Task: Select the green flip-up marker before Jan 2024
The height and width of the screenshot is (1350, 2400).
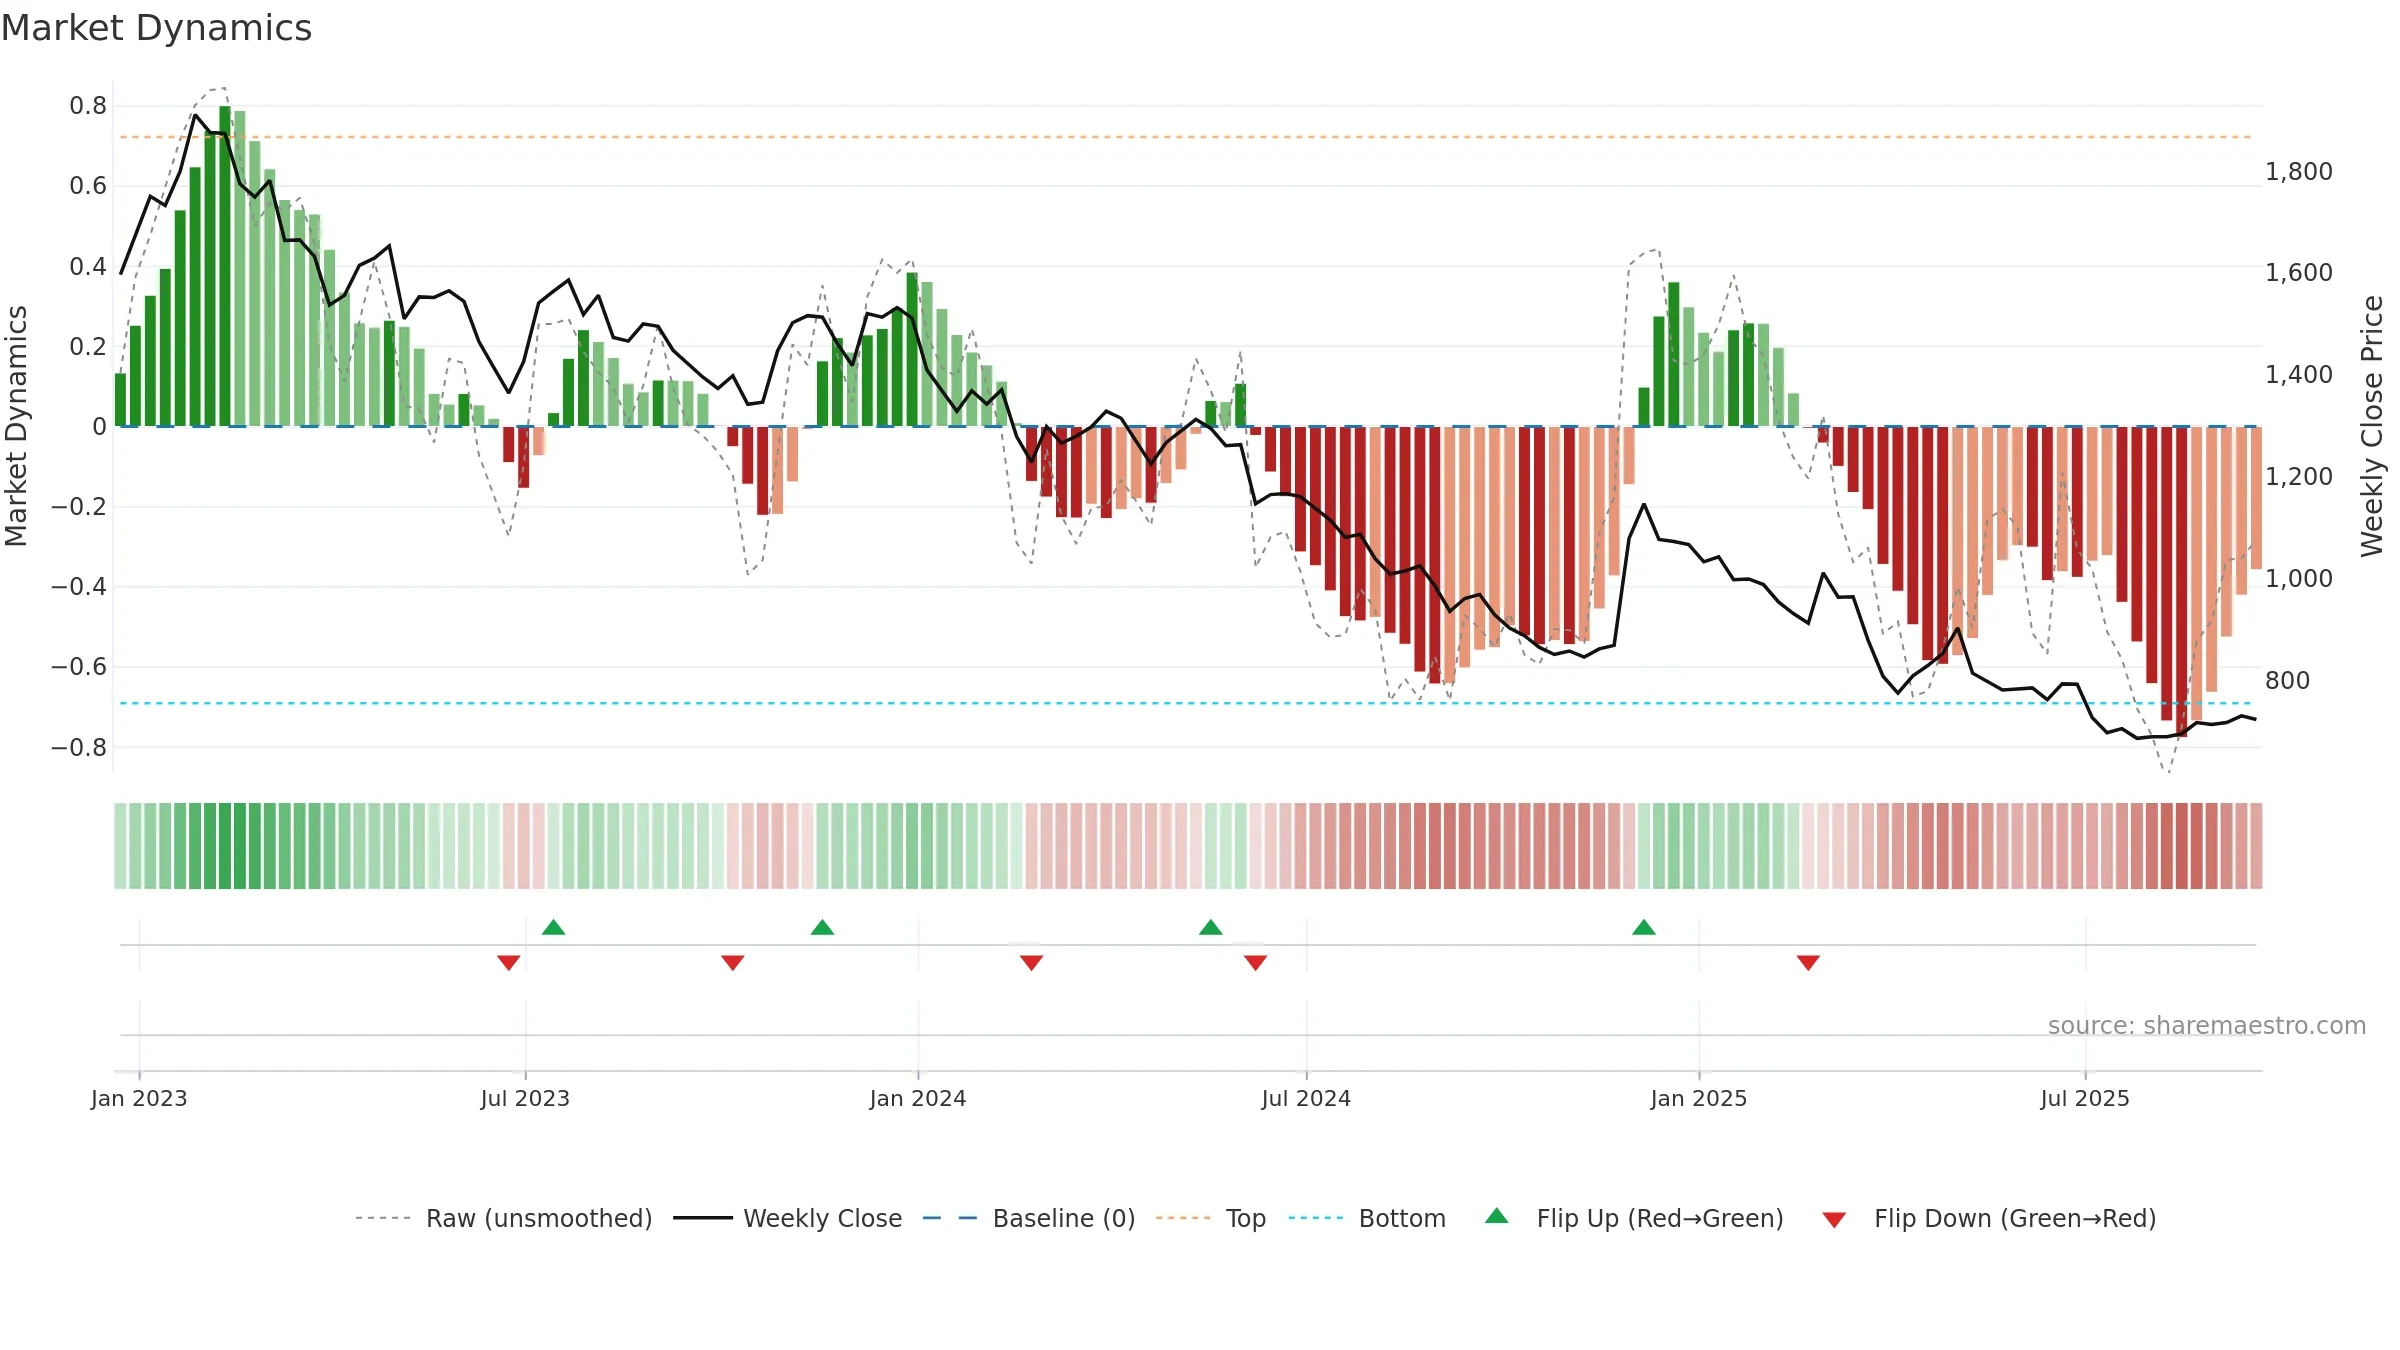Action: (x=822, y=927)
